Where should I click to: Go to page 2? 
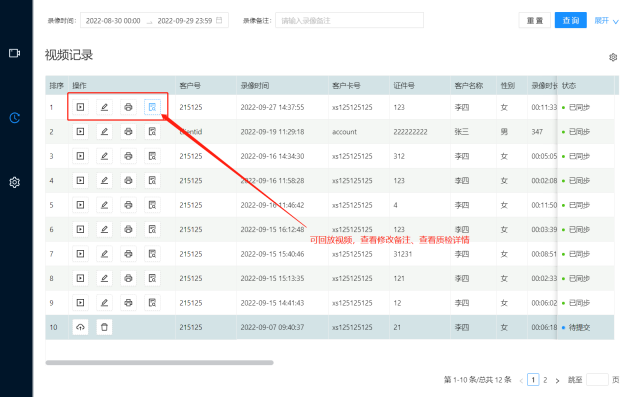[545, 380]
